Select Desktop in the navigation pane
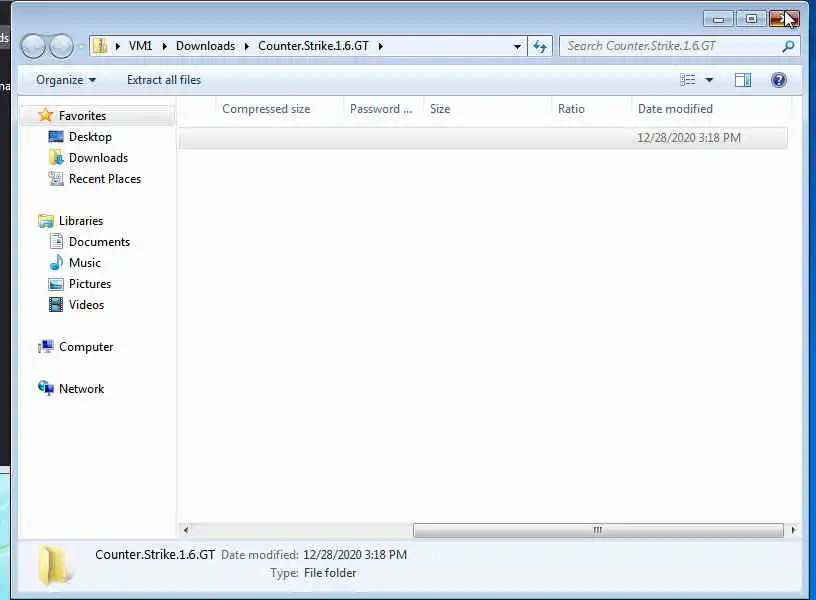Viewport: 816px width, 600px height. tap(90, 137)
